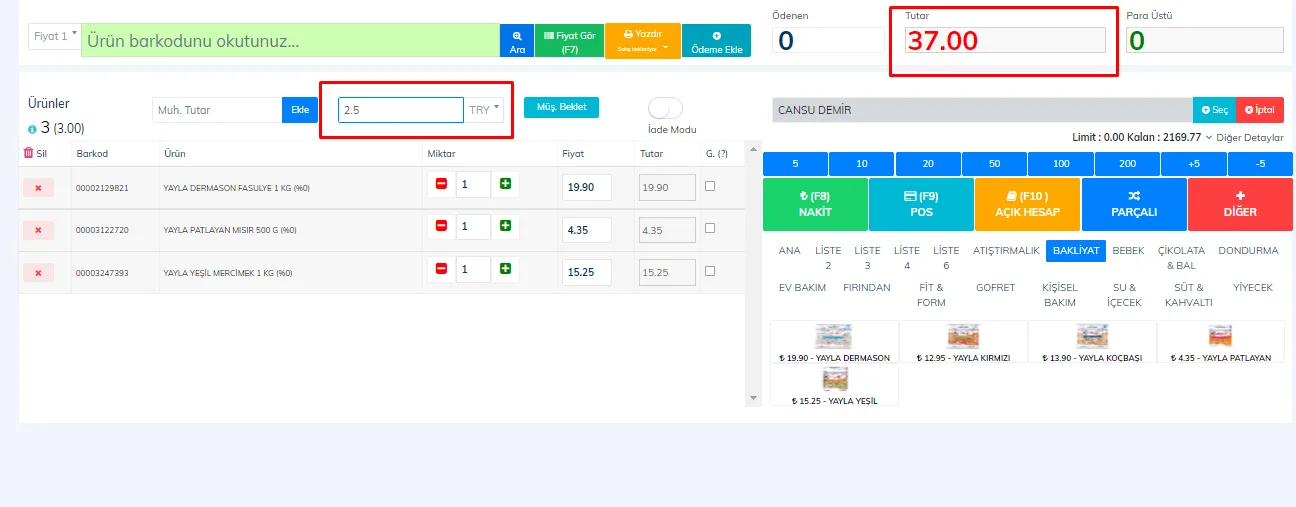The height and width of the screenshot is (507, 1296).
Task: Edit the 15.25 Fiyat price field
Action: pyautogui.click(x=587, y=272)
